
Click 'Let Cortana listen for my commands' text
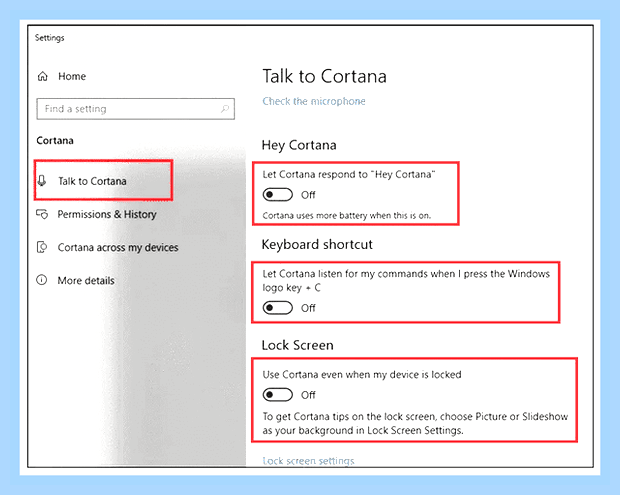[406, 280]
